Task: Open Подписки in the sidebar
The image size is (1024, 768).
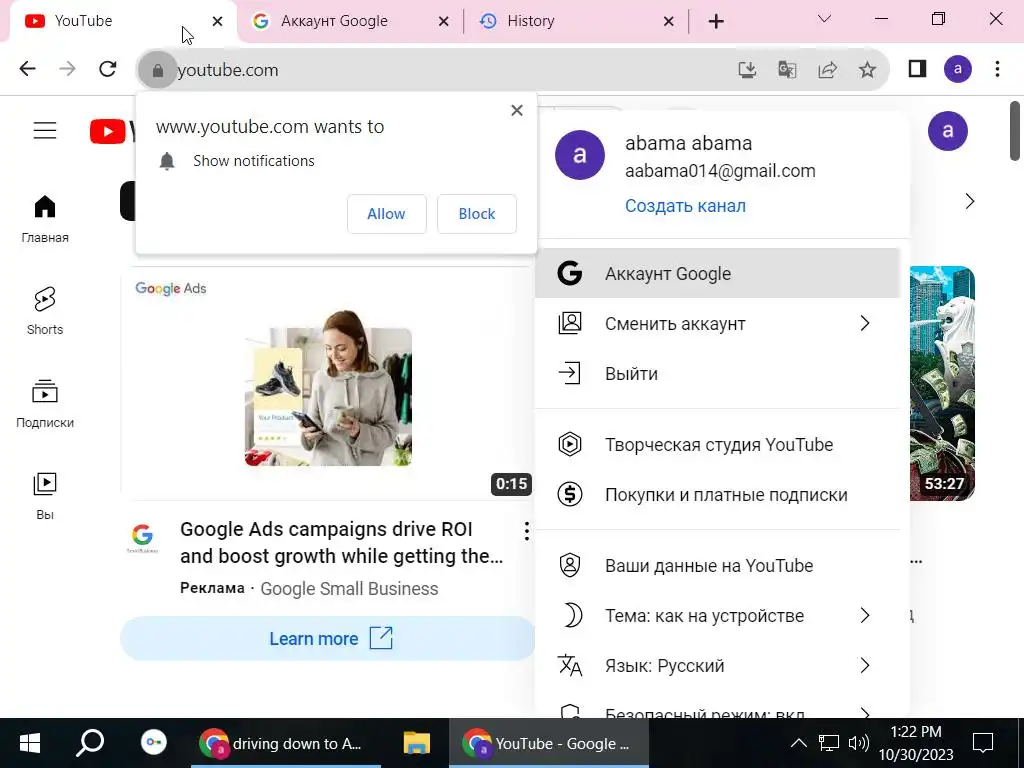Action: tap(45, 404)
